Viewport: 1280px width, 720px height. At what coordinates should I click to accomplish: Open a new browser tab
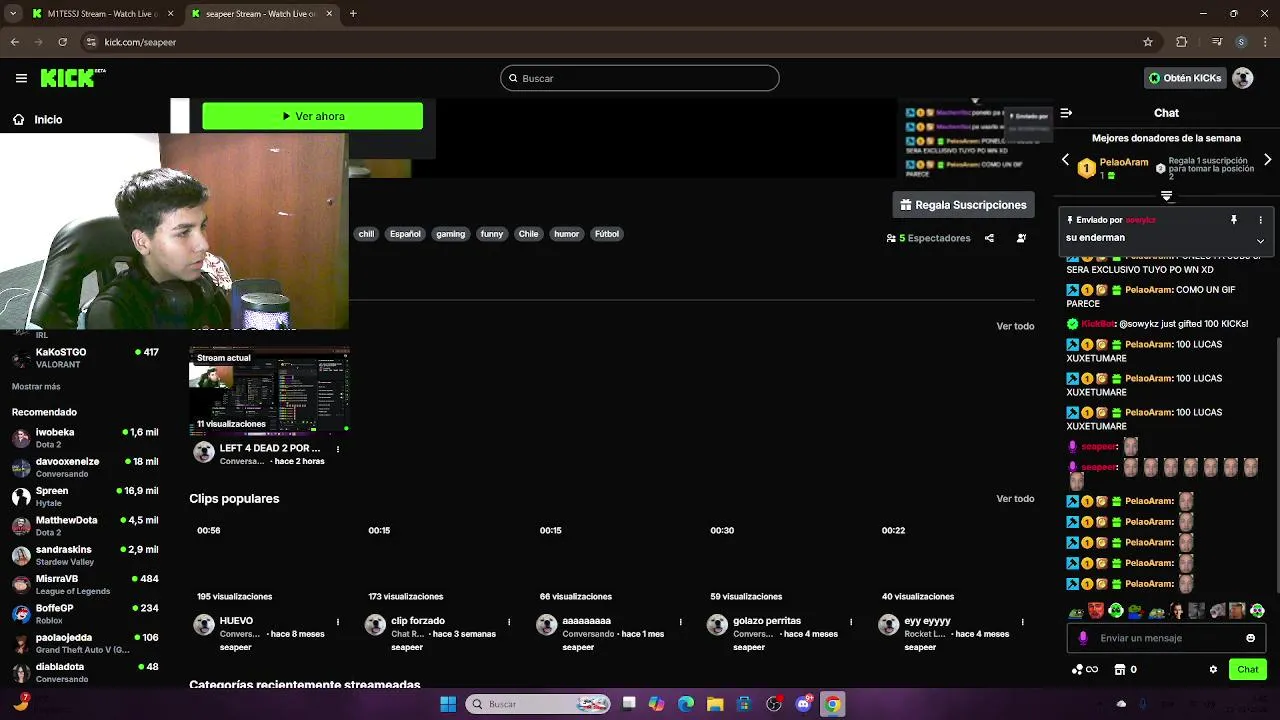click(353, 14)
